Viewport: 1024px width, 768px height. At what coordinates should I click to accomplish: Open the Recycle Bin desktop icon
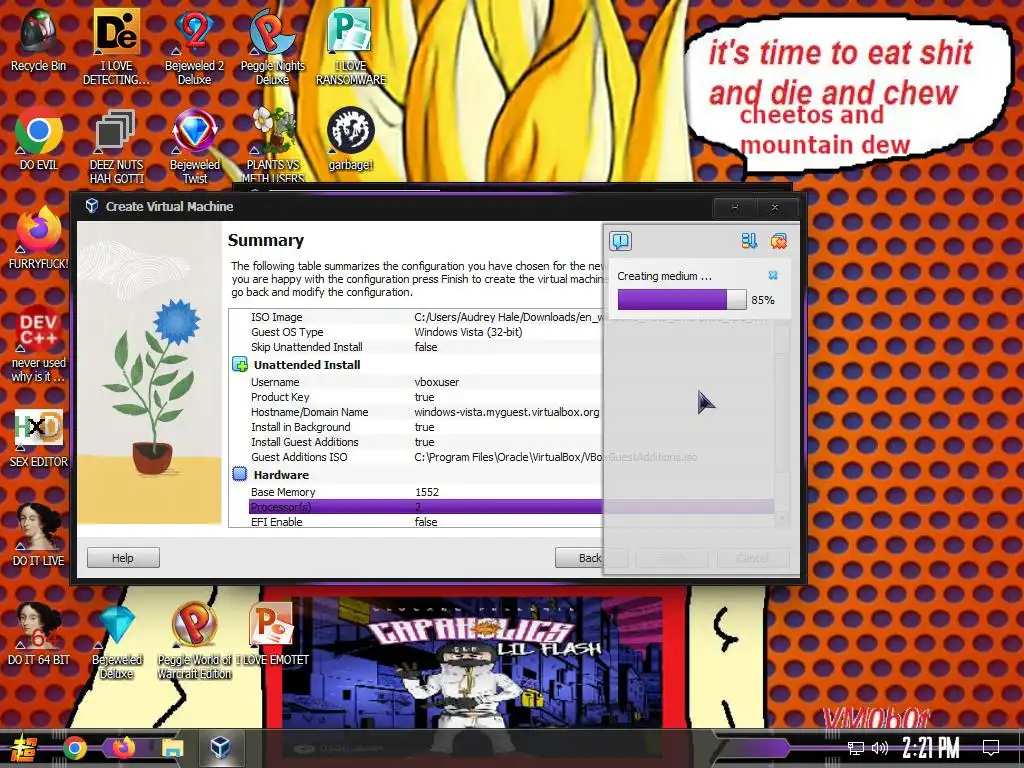[38, 39]
